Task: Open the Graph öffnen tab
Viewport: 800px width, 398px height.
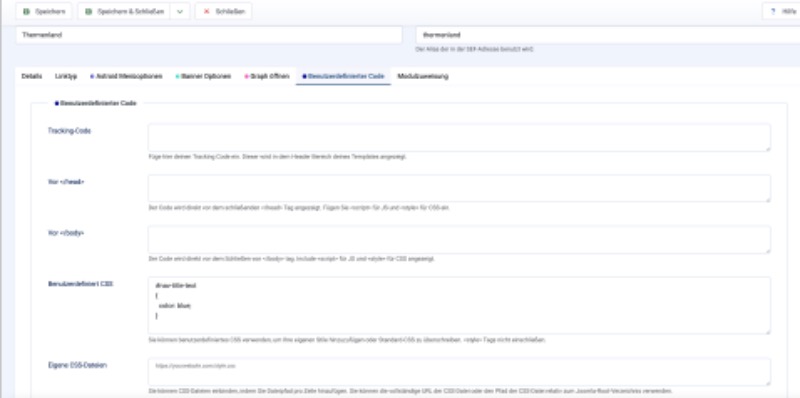Action: pyautogui.click(x=267, y=76)
